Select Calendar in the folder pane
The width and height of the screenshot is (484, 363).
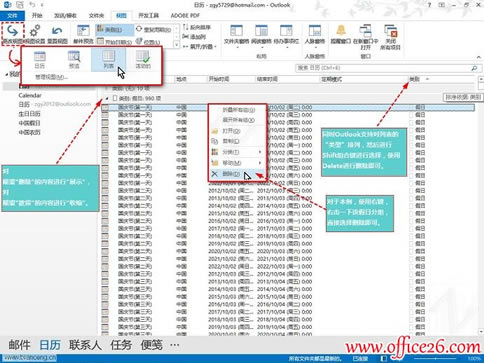click(x=30, y=95)
